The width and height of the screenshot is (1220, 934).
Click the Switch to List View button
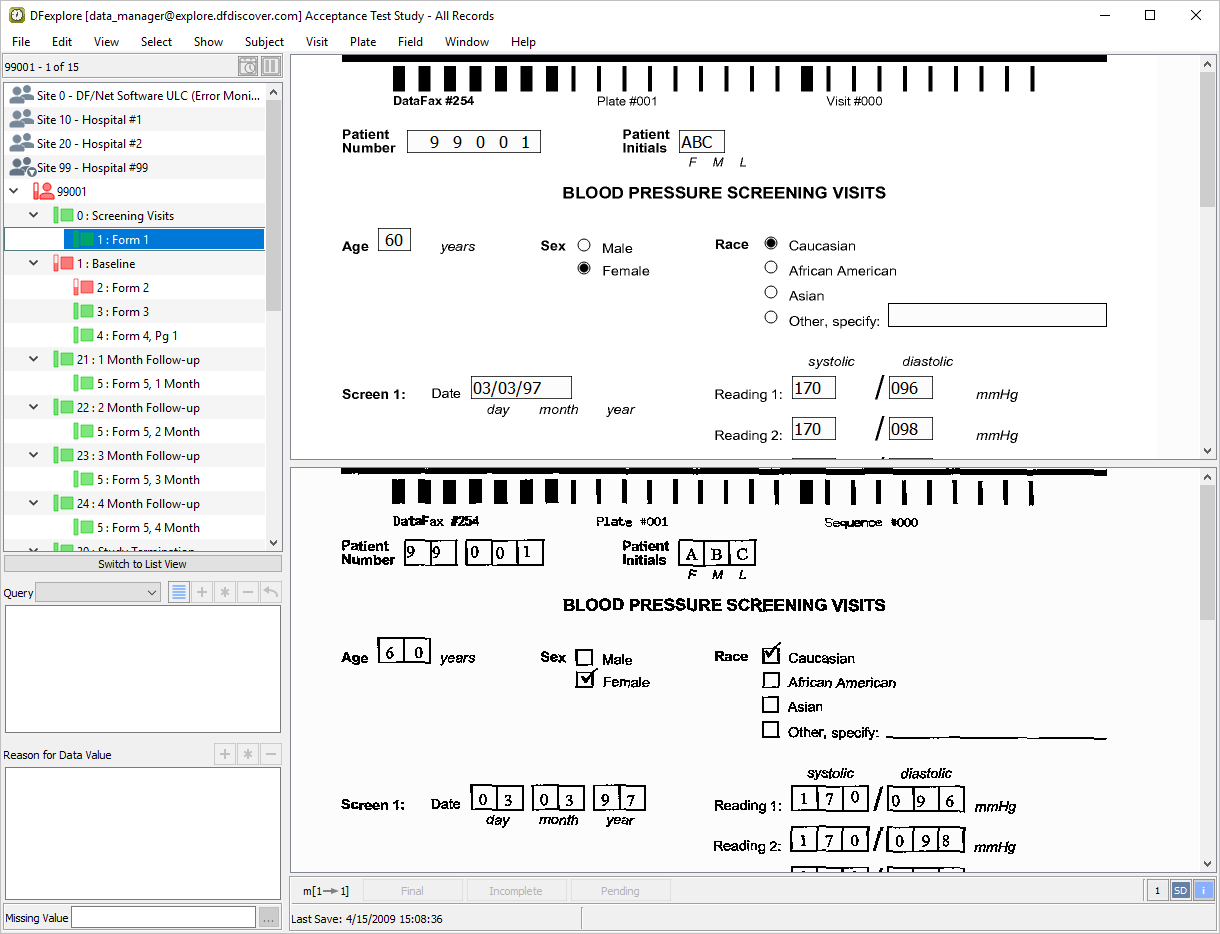[x=142, y=564]
